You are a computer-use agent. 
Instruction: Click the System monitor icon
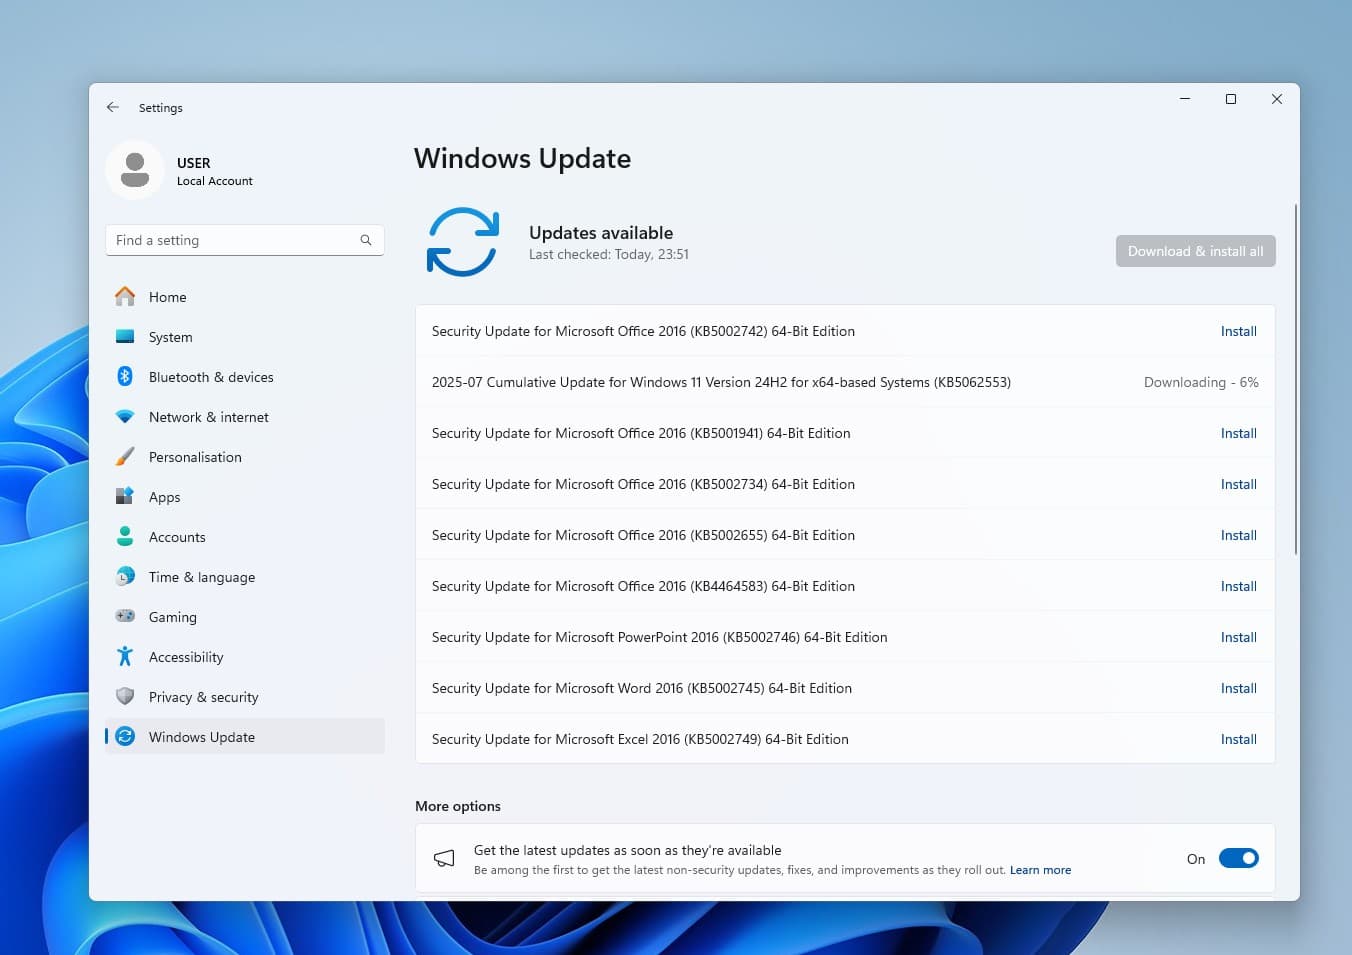125,337
